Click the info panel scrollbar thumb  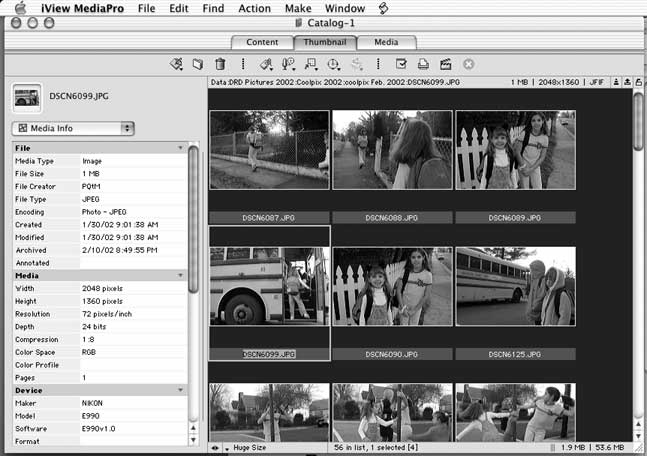193,219
